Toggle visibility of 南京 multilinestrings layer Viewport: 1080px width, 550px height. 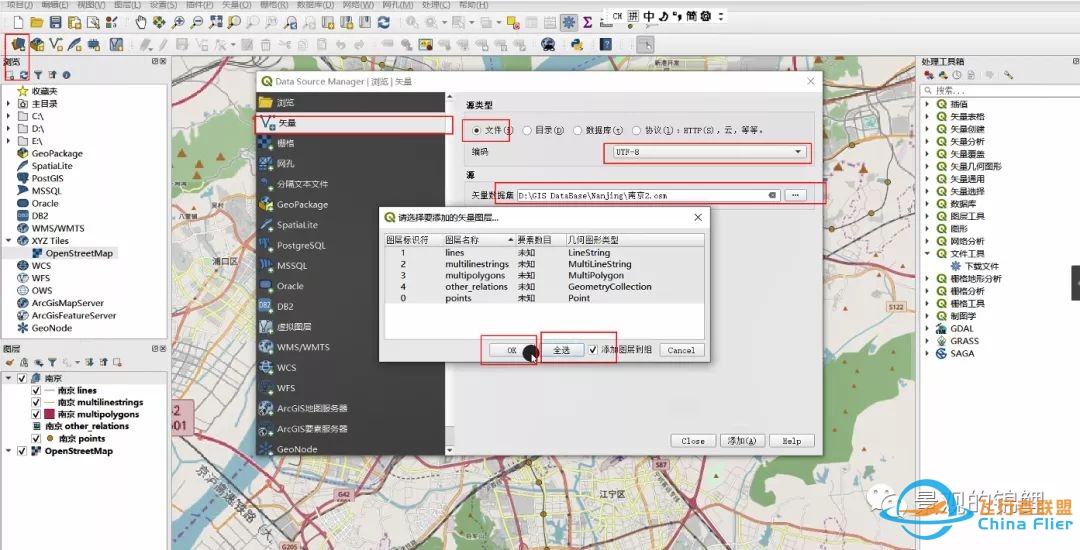point(36,402)
